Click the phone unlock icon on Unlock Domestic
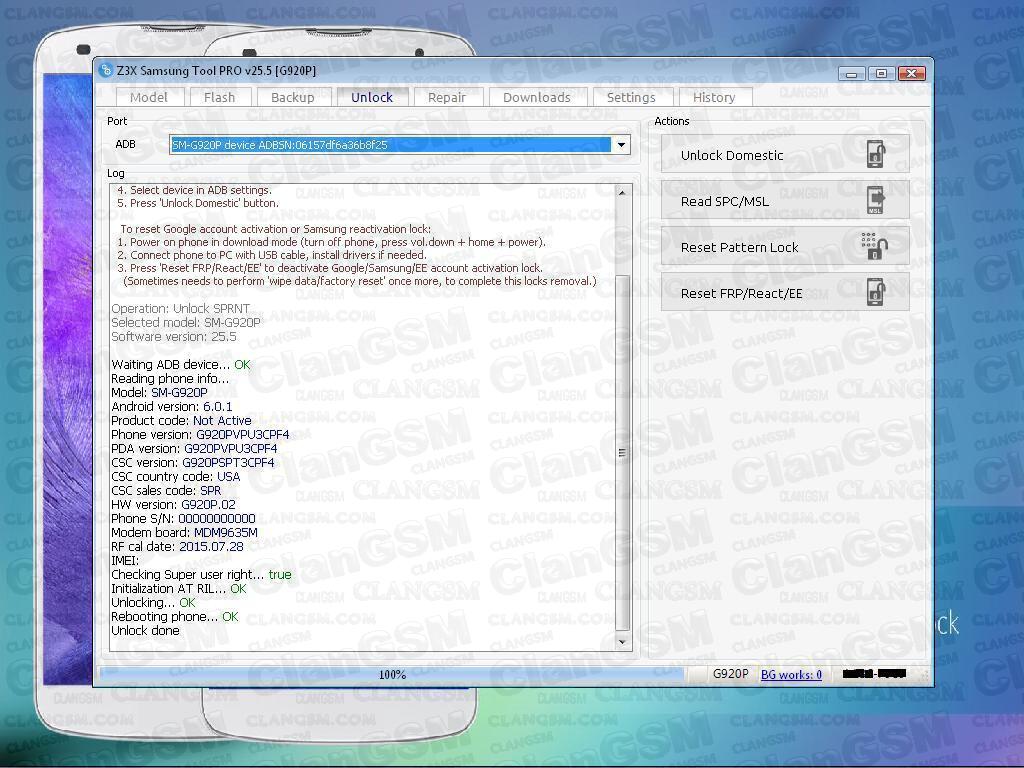This screenshot has height=768, width=1024. point(876,155)
